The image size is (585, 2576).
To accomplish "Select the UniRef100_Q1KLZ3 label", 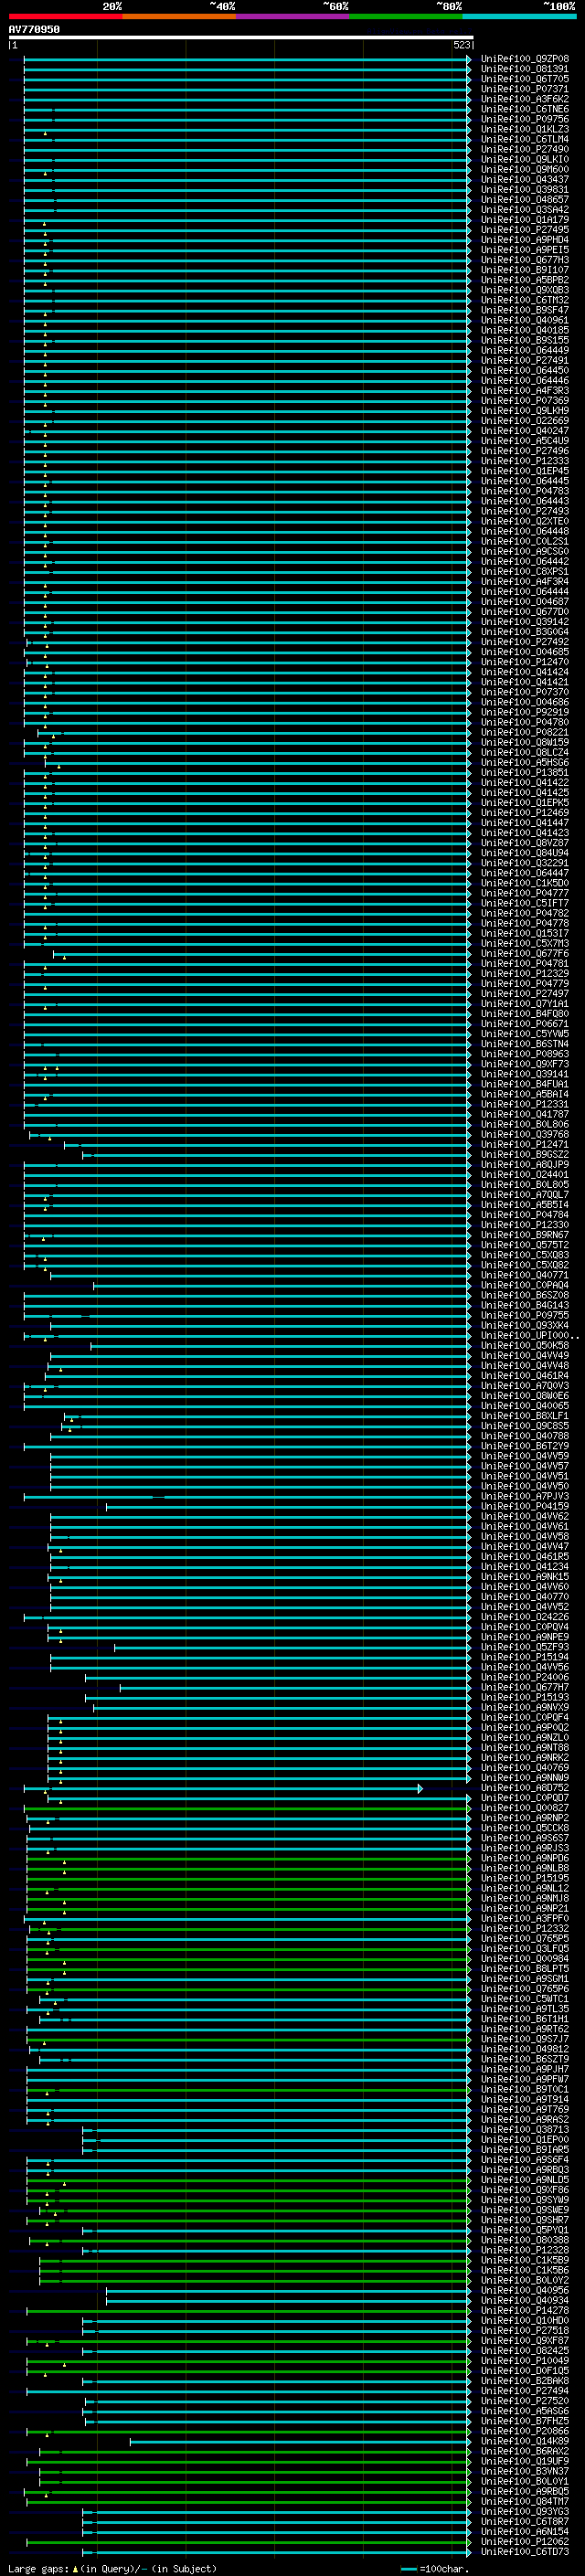I will pyautogui.click(x=525, y=129).
